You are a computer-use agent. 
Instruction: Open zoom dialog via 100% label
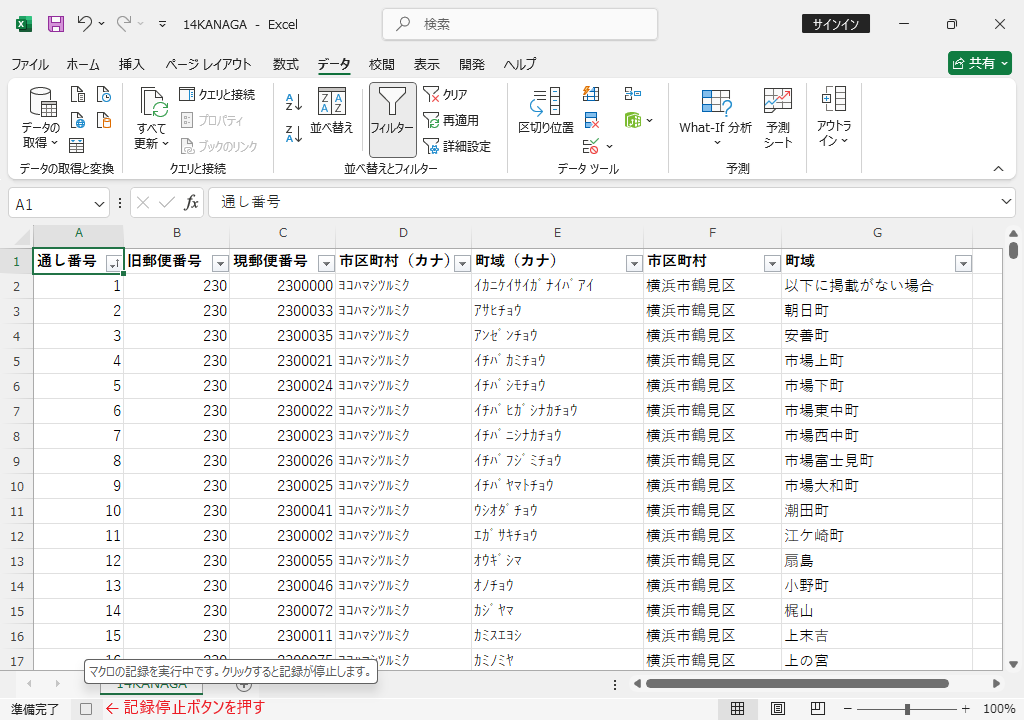999,709
